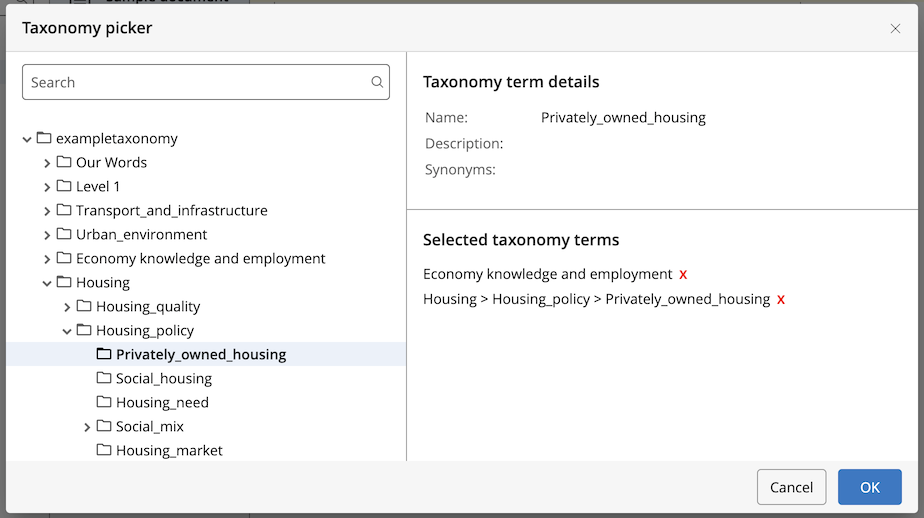Click the search magnifier icon

(377, 82)
